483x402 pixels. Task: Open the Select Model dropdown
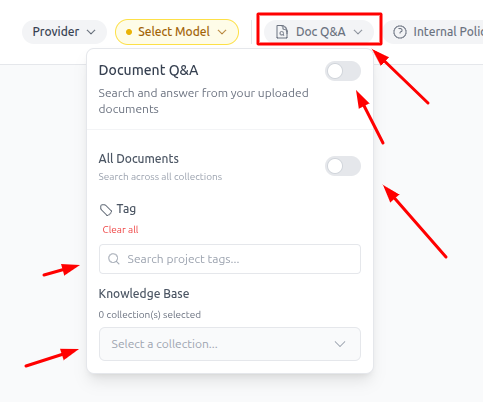[x=177, y=32]
